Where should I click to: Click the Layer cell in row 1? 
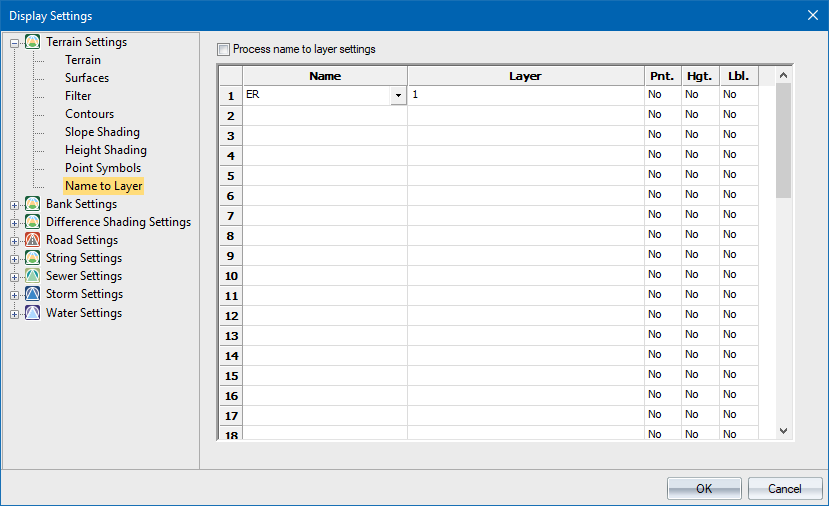pyautogui.click(x=525, y=95)
